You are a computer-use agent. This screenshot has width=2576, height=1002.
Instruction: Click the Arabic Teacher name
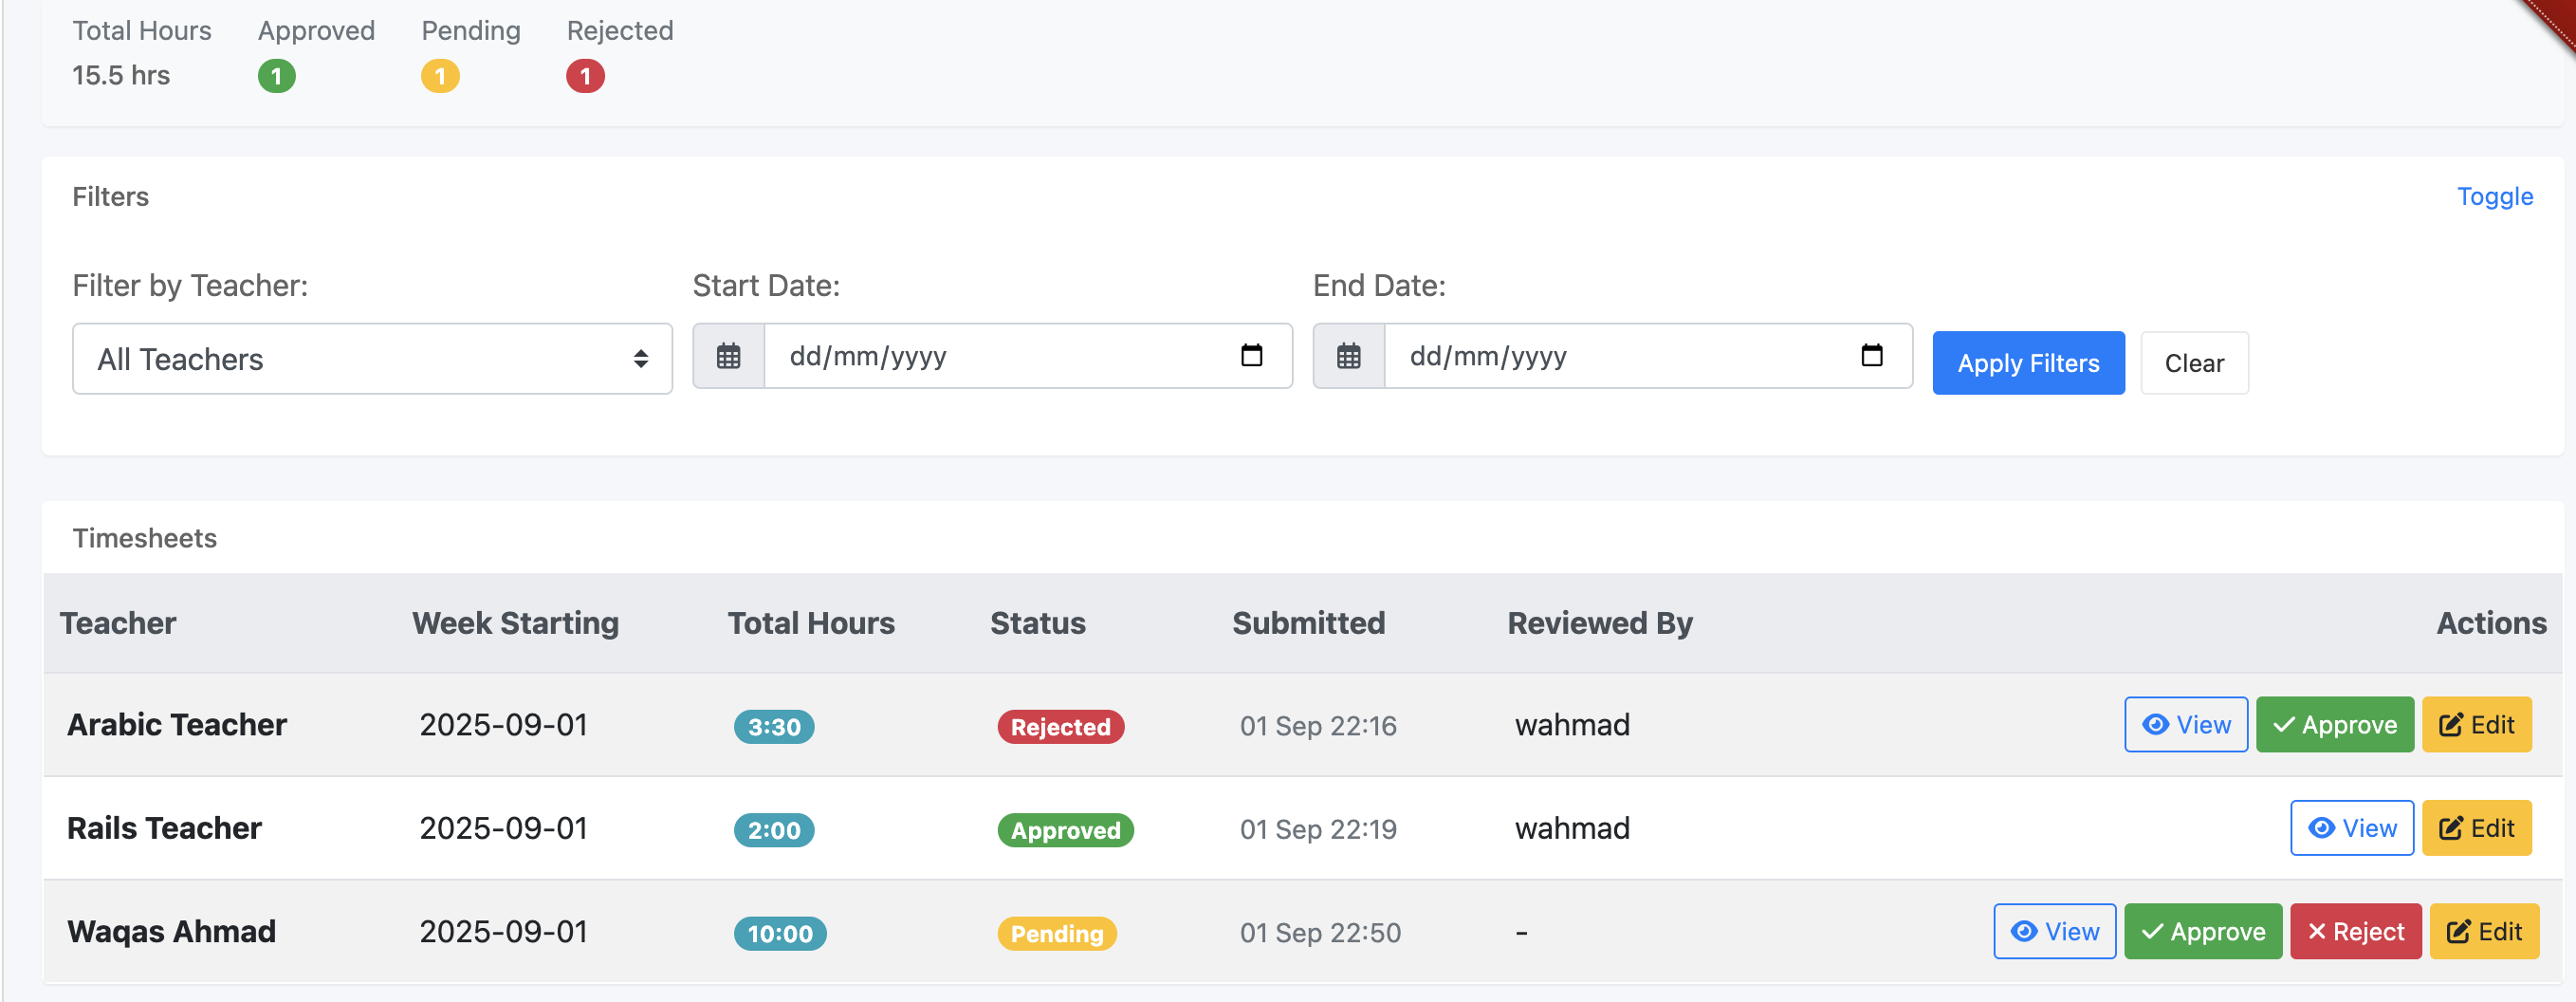point(177,724)
